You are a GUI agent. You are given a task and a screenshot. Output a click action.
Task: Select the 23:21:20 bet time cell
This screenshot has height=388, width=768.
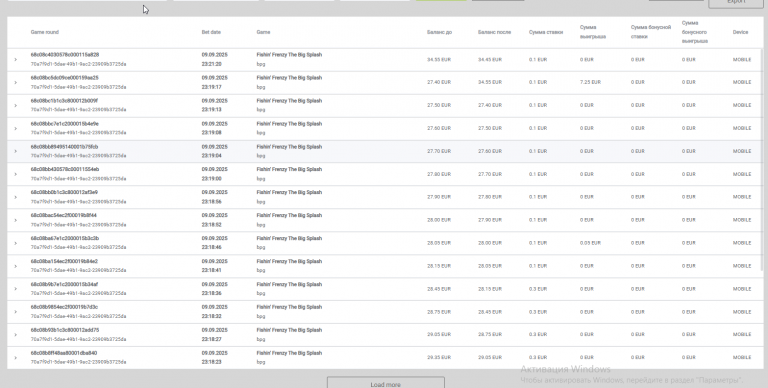(211, 64)
